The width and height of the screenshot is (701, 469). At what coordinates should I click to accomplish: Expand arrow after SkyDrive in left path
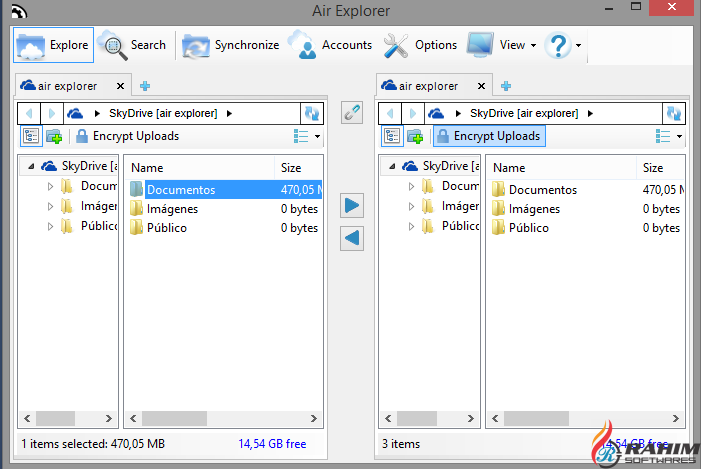click(x=229, y=114)
